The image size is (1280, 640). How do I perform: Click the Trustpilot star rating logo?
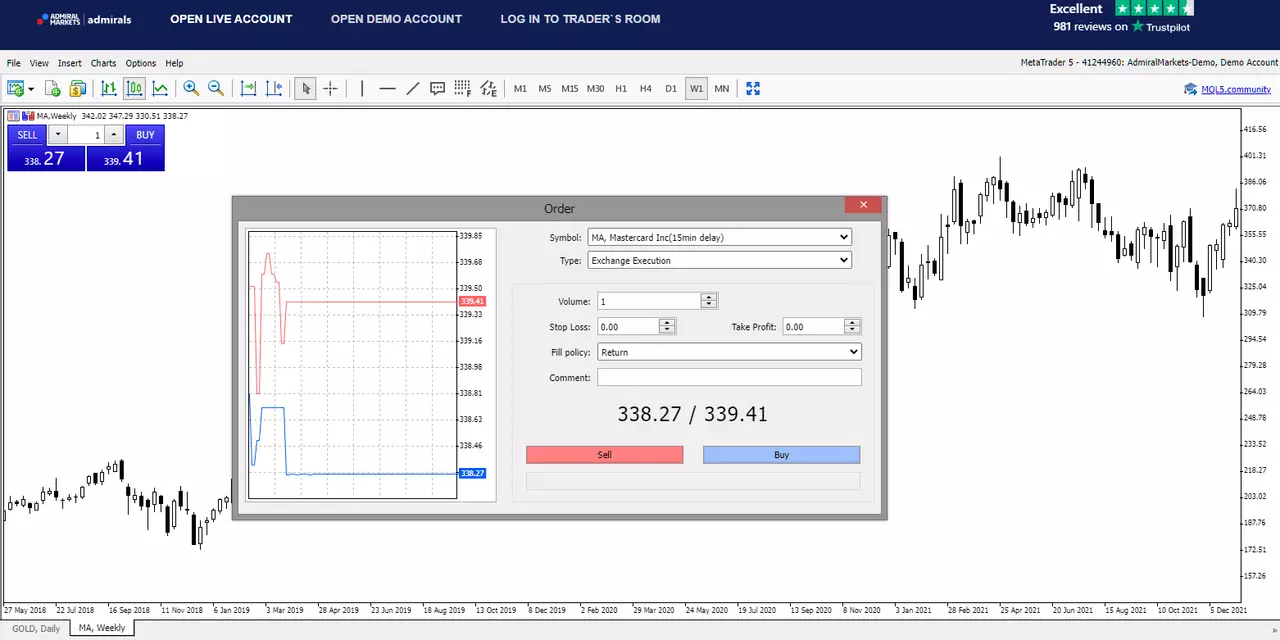[1155, 8]
